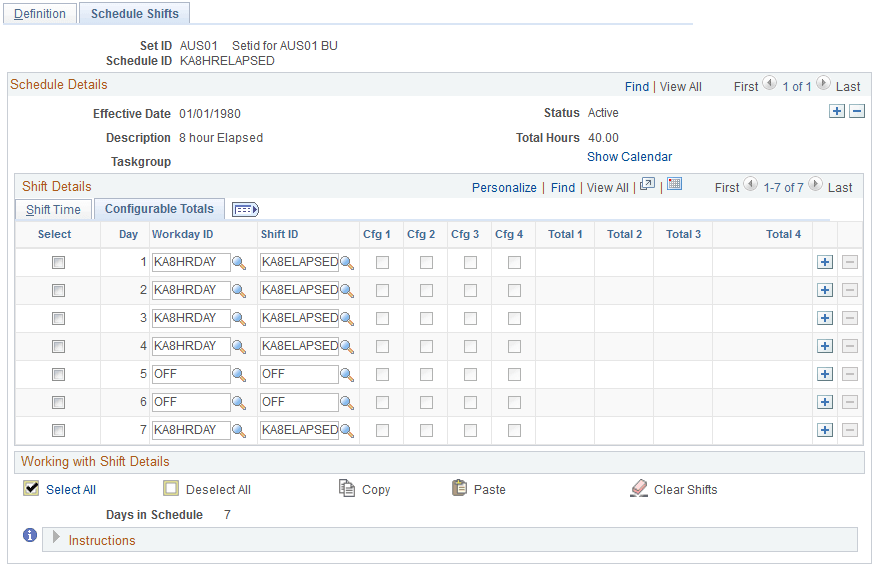Toggle Cfg 1 checkbox for day 1
Screen dimensions: 876x567
tap(382, 263)
